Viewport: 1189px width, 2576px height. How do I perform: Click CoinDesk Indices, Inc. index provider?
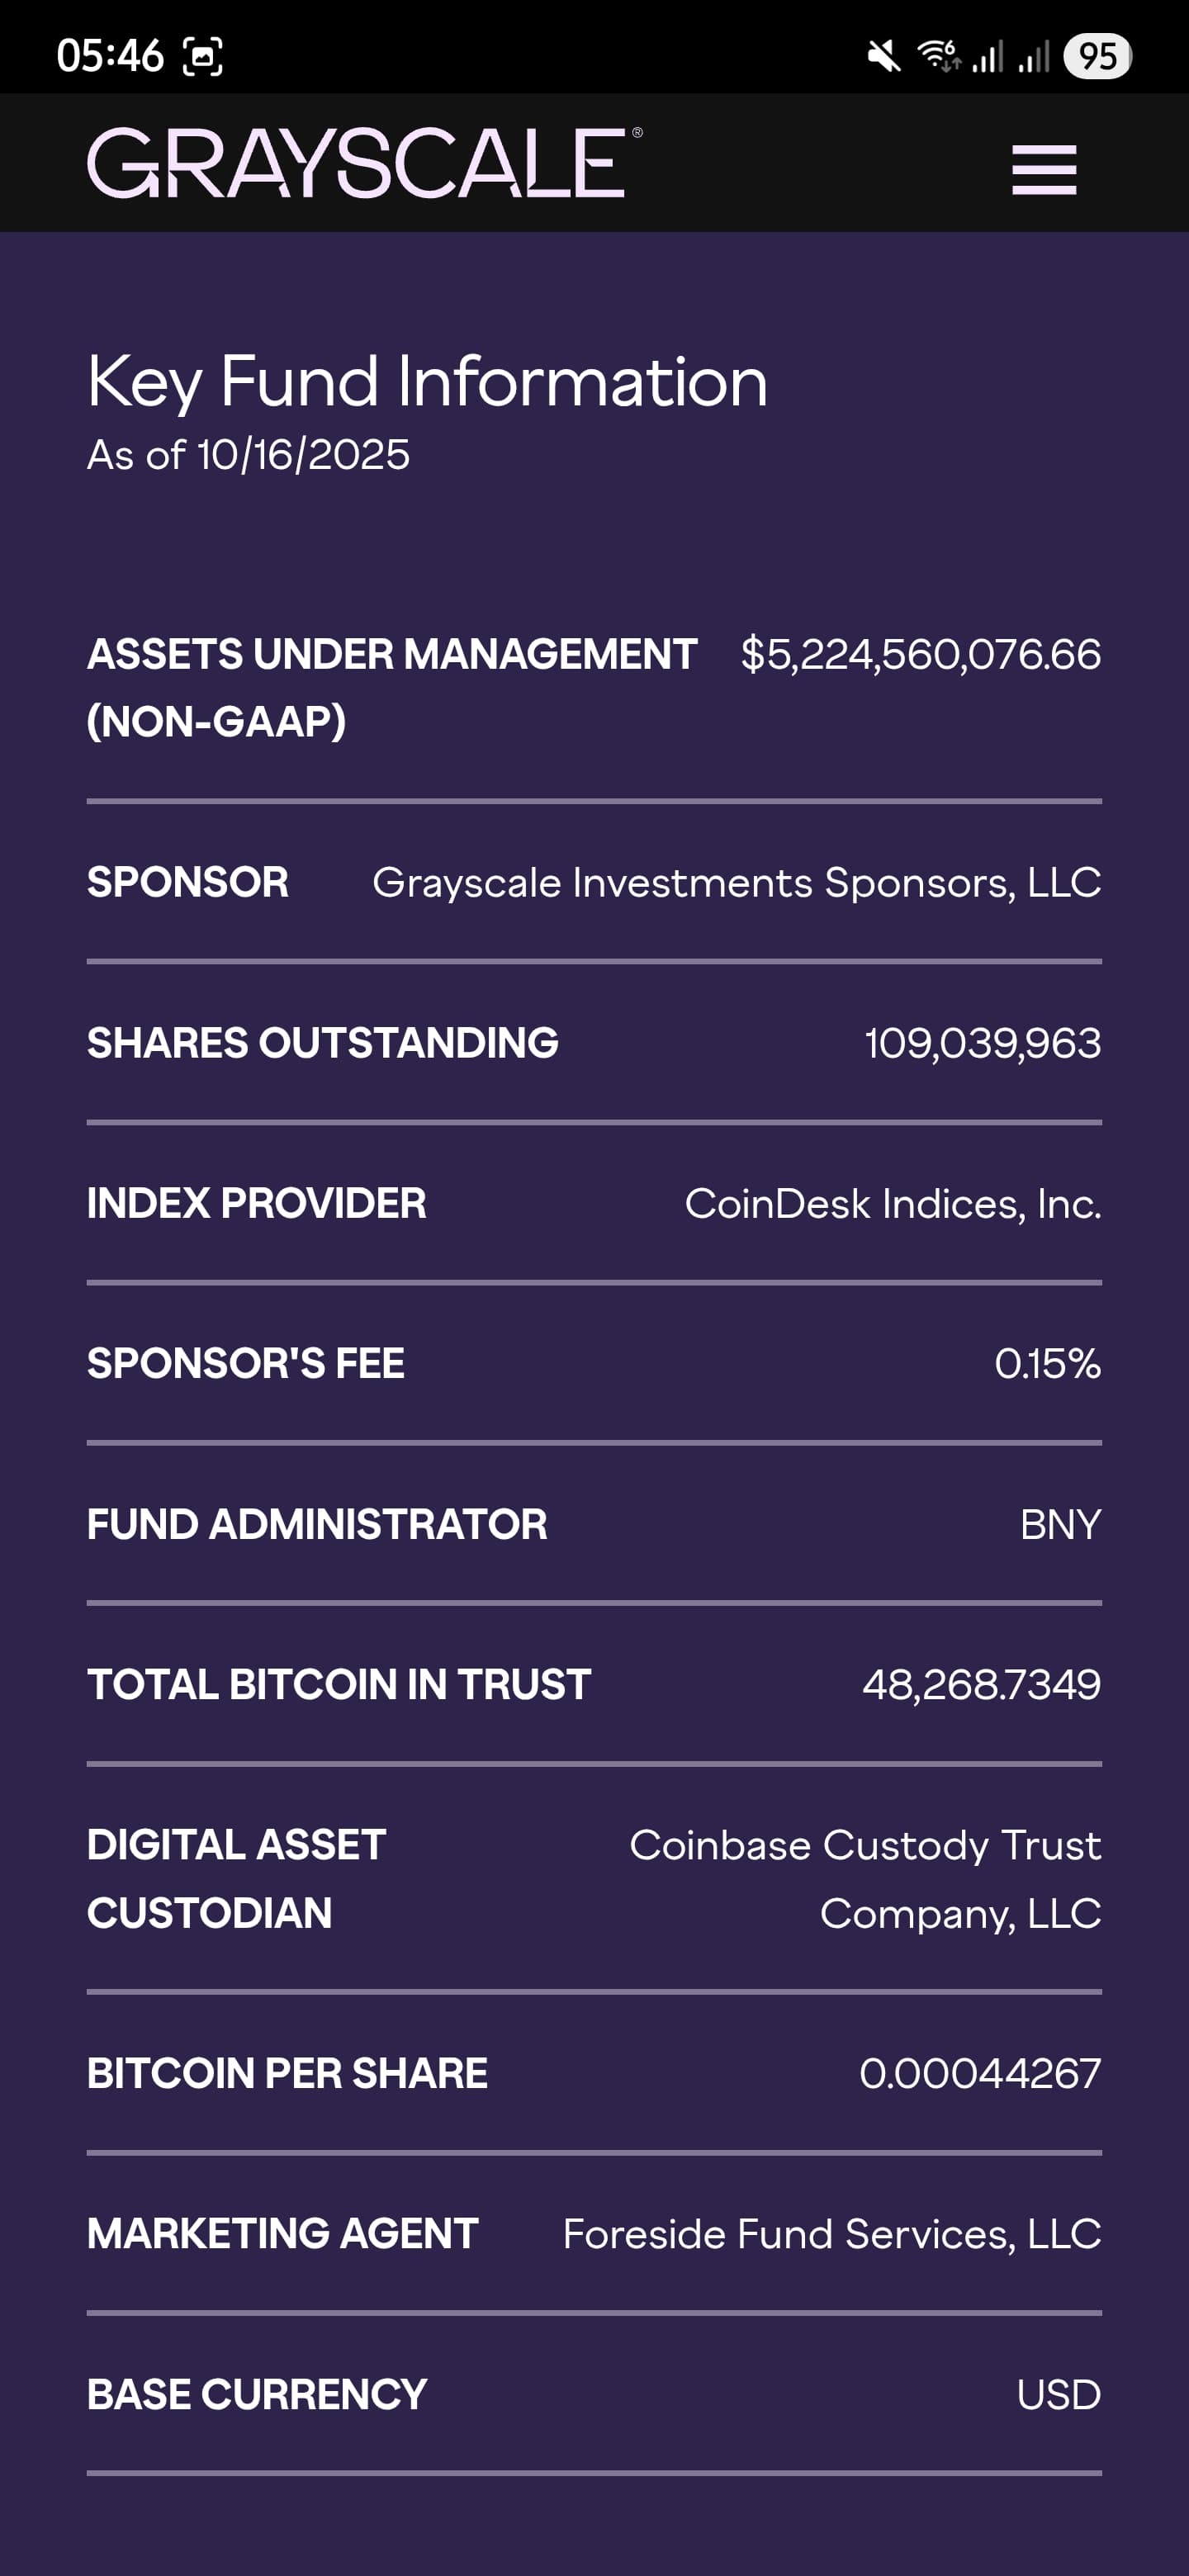pos(892,1204)
